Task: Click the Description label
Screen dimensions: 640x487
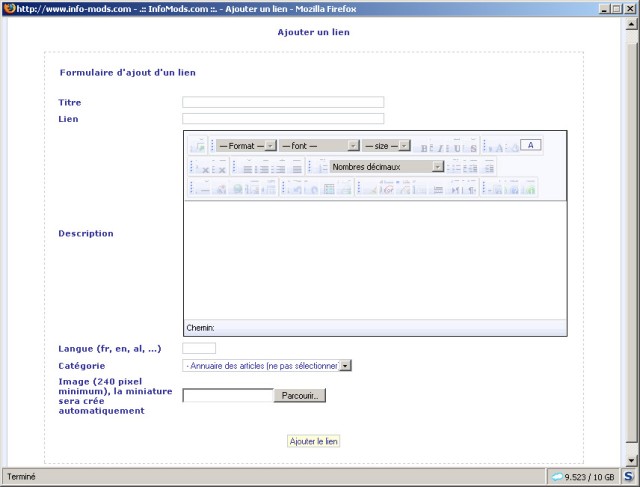Action: pos(86,233)
